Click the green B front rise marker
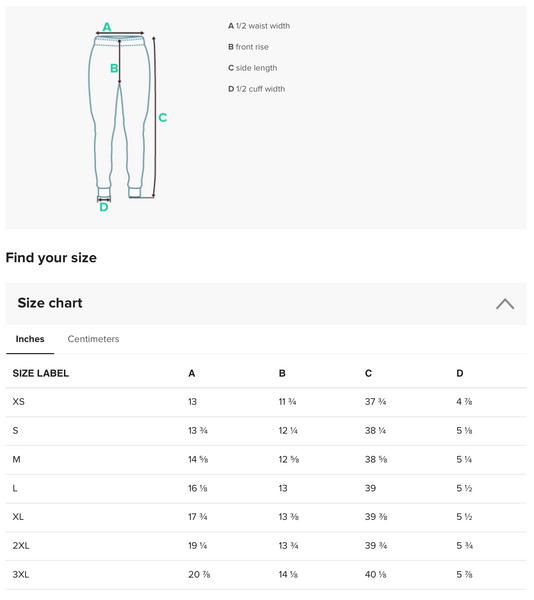 (x=114, y=69)
